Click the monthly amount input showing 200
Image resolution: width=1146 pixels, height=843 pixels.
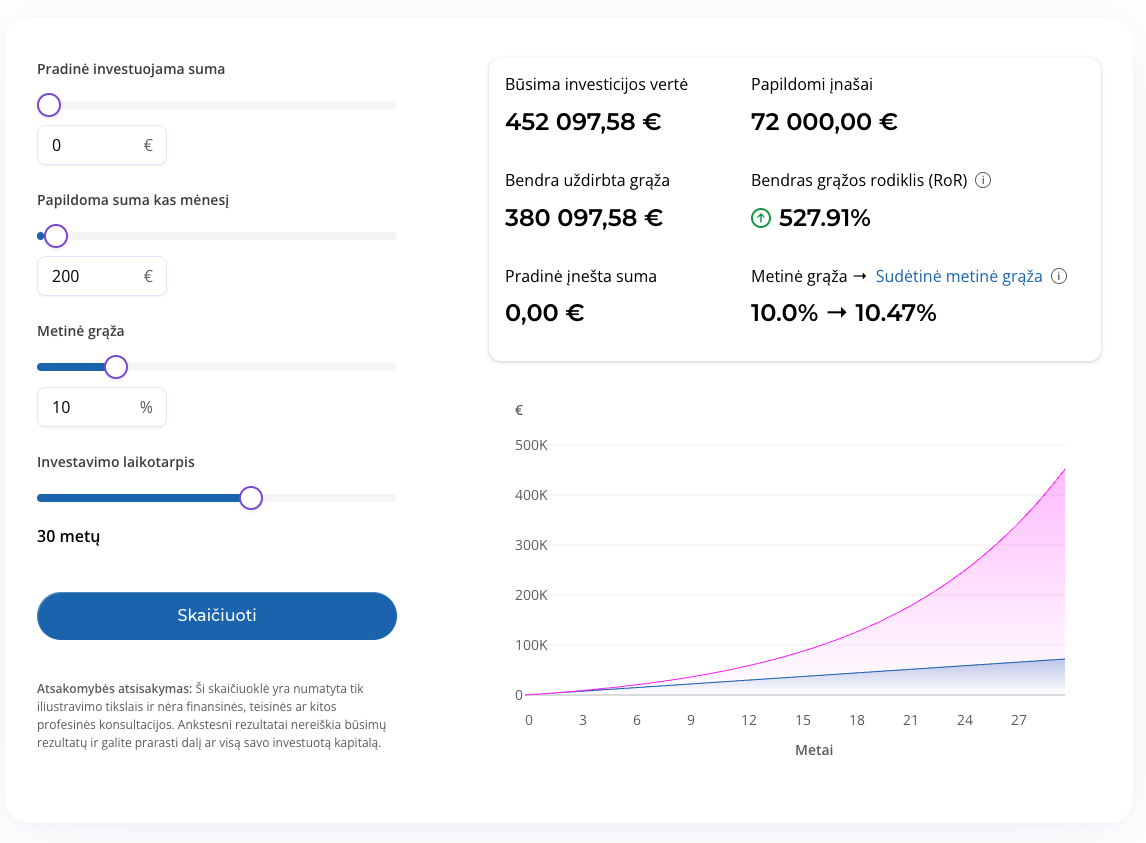(102, 276)
